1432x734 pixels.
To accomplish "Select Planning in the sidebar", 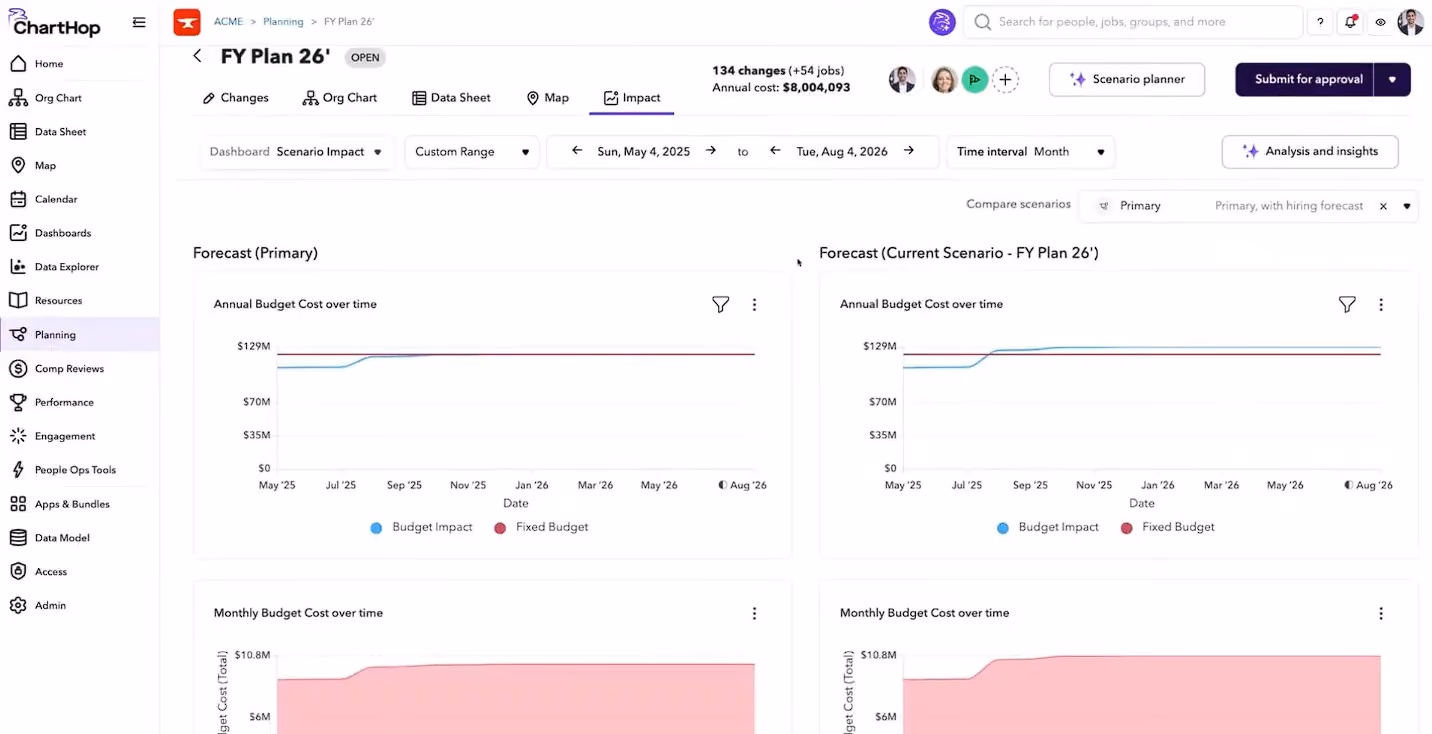I will coord(80,335).
